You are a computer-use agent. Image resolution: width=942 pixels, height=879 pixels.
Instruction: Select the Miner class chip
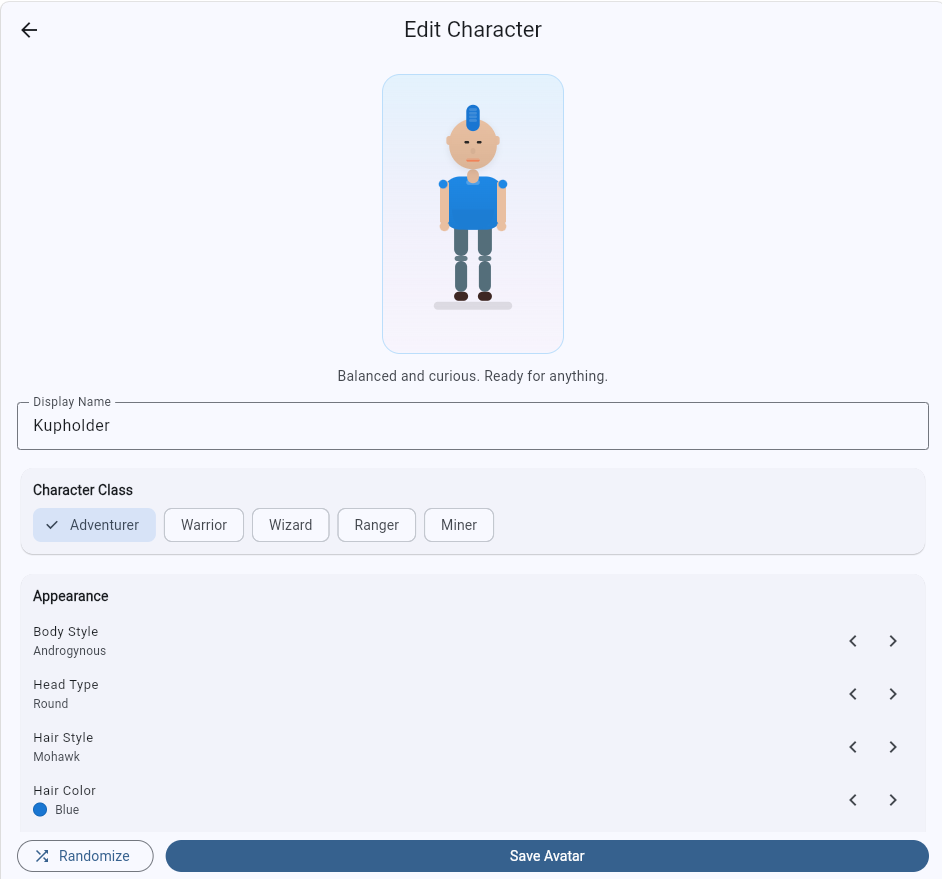[458, 525]
